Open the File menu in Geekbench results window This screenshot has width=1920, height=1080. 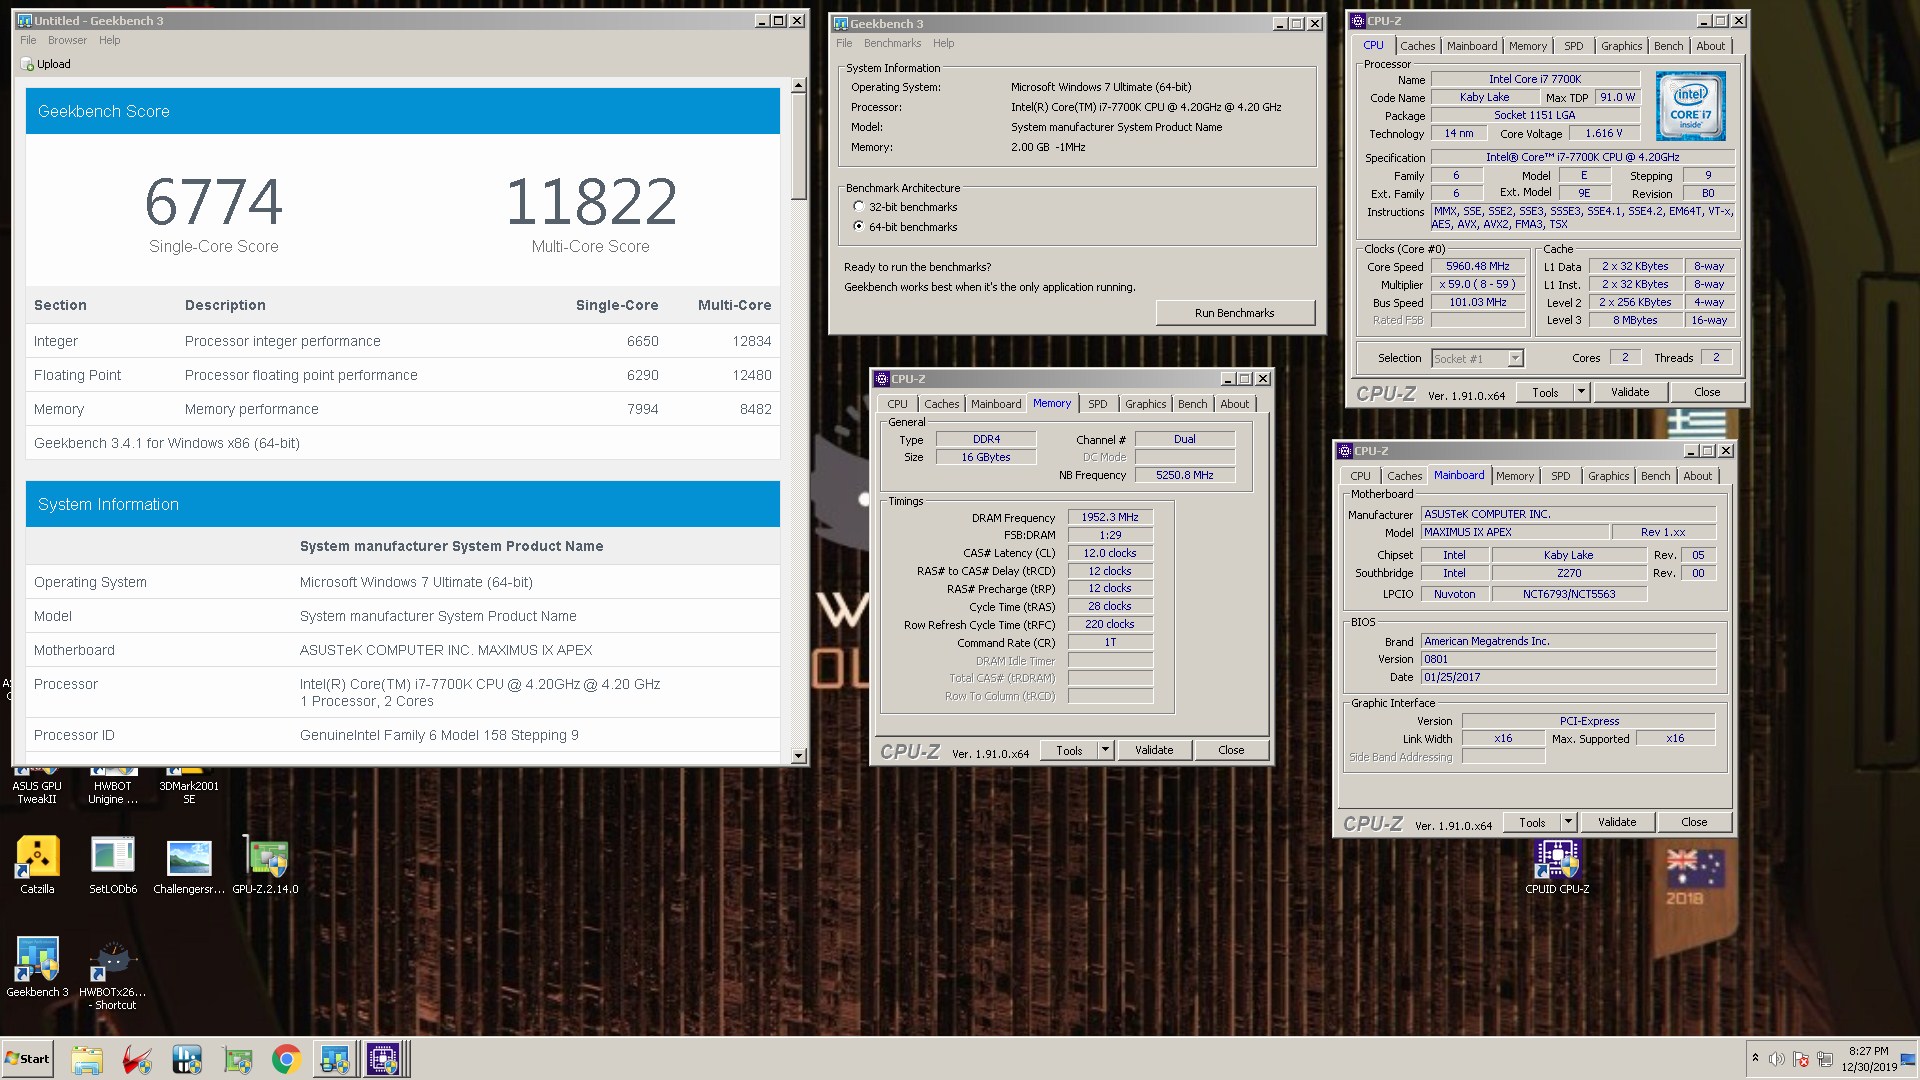(28, 40)
